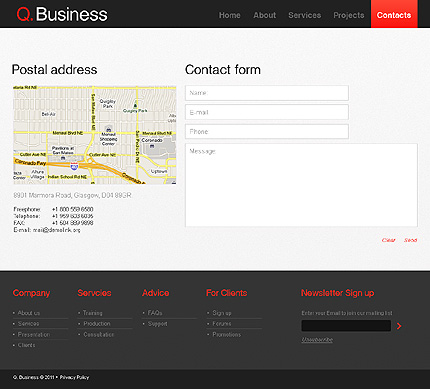Select the Projects navigation item
This screenshot has width=430, height=389.
pyautogui.click(x=349, y=15)
